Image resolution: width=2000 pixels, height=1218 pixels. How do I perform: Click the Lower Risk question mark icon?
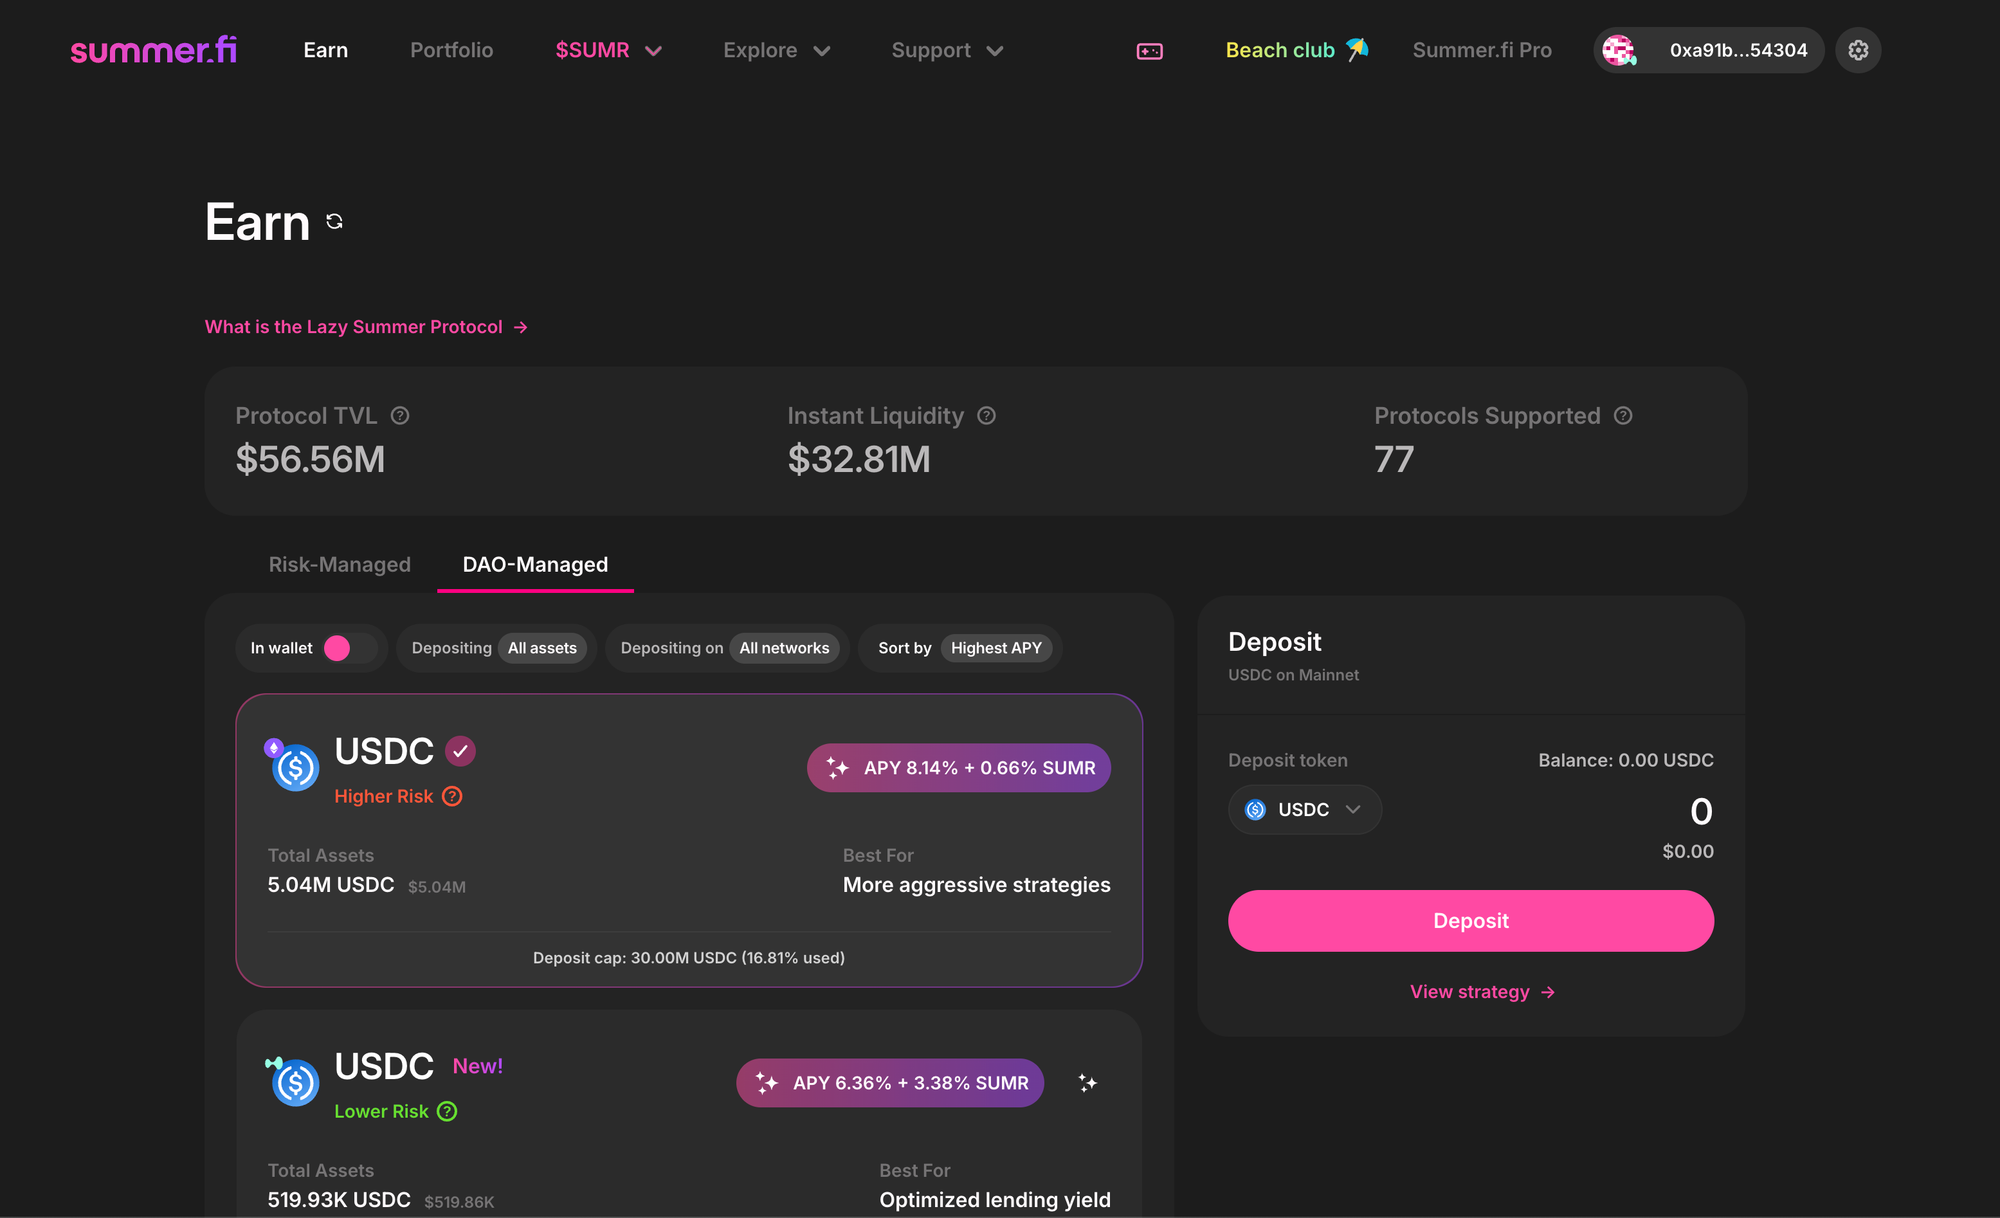pyautogui.click(x=447, y=1112)
